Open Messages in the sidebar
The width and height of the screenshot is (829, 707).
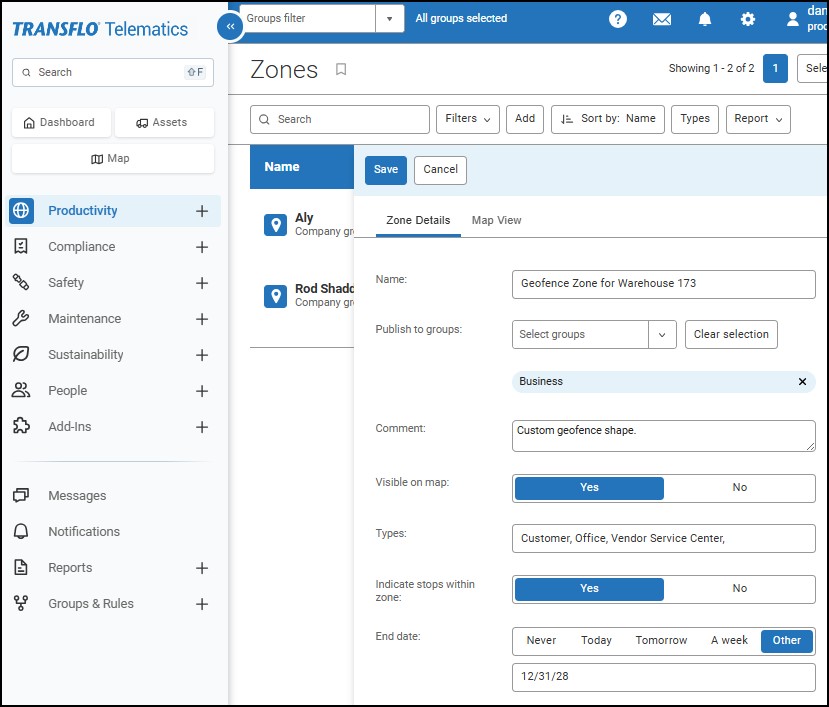pyautogui.click(x=77, y=496)
